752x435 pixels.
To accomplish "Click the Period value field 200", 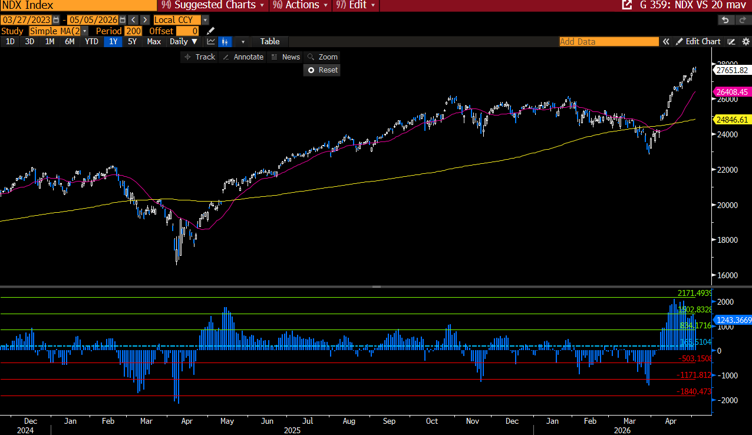I will [133, 31].
